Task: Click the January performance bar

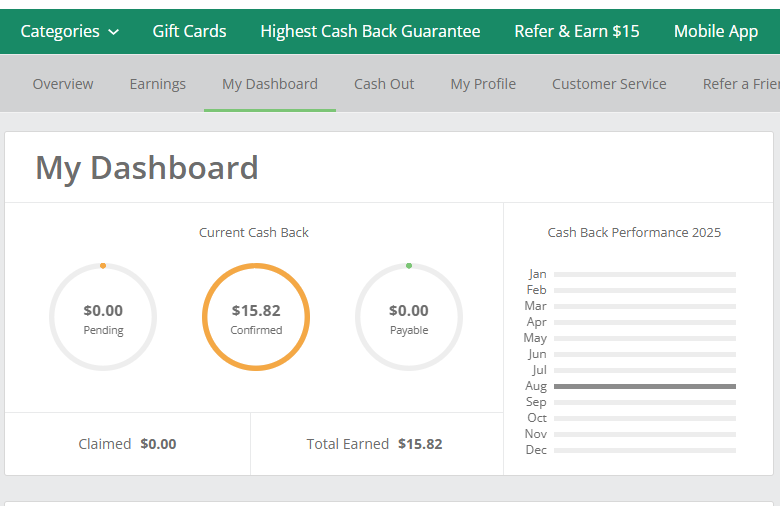Action: [644, 274]
